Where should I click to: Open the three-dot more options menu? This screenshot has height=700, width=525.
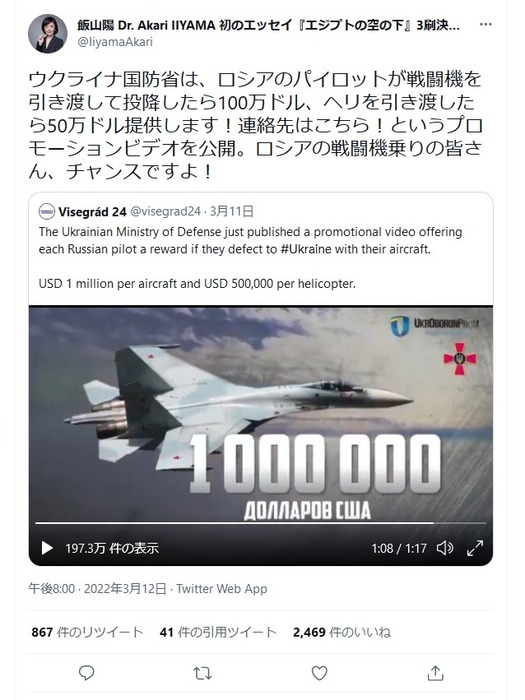pyautogui.click(x=485, y=25)
